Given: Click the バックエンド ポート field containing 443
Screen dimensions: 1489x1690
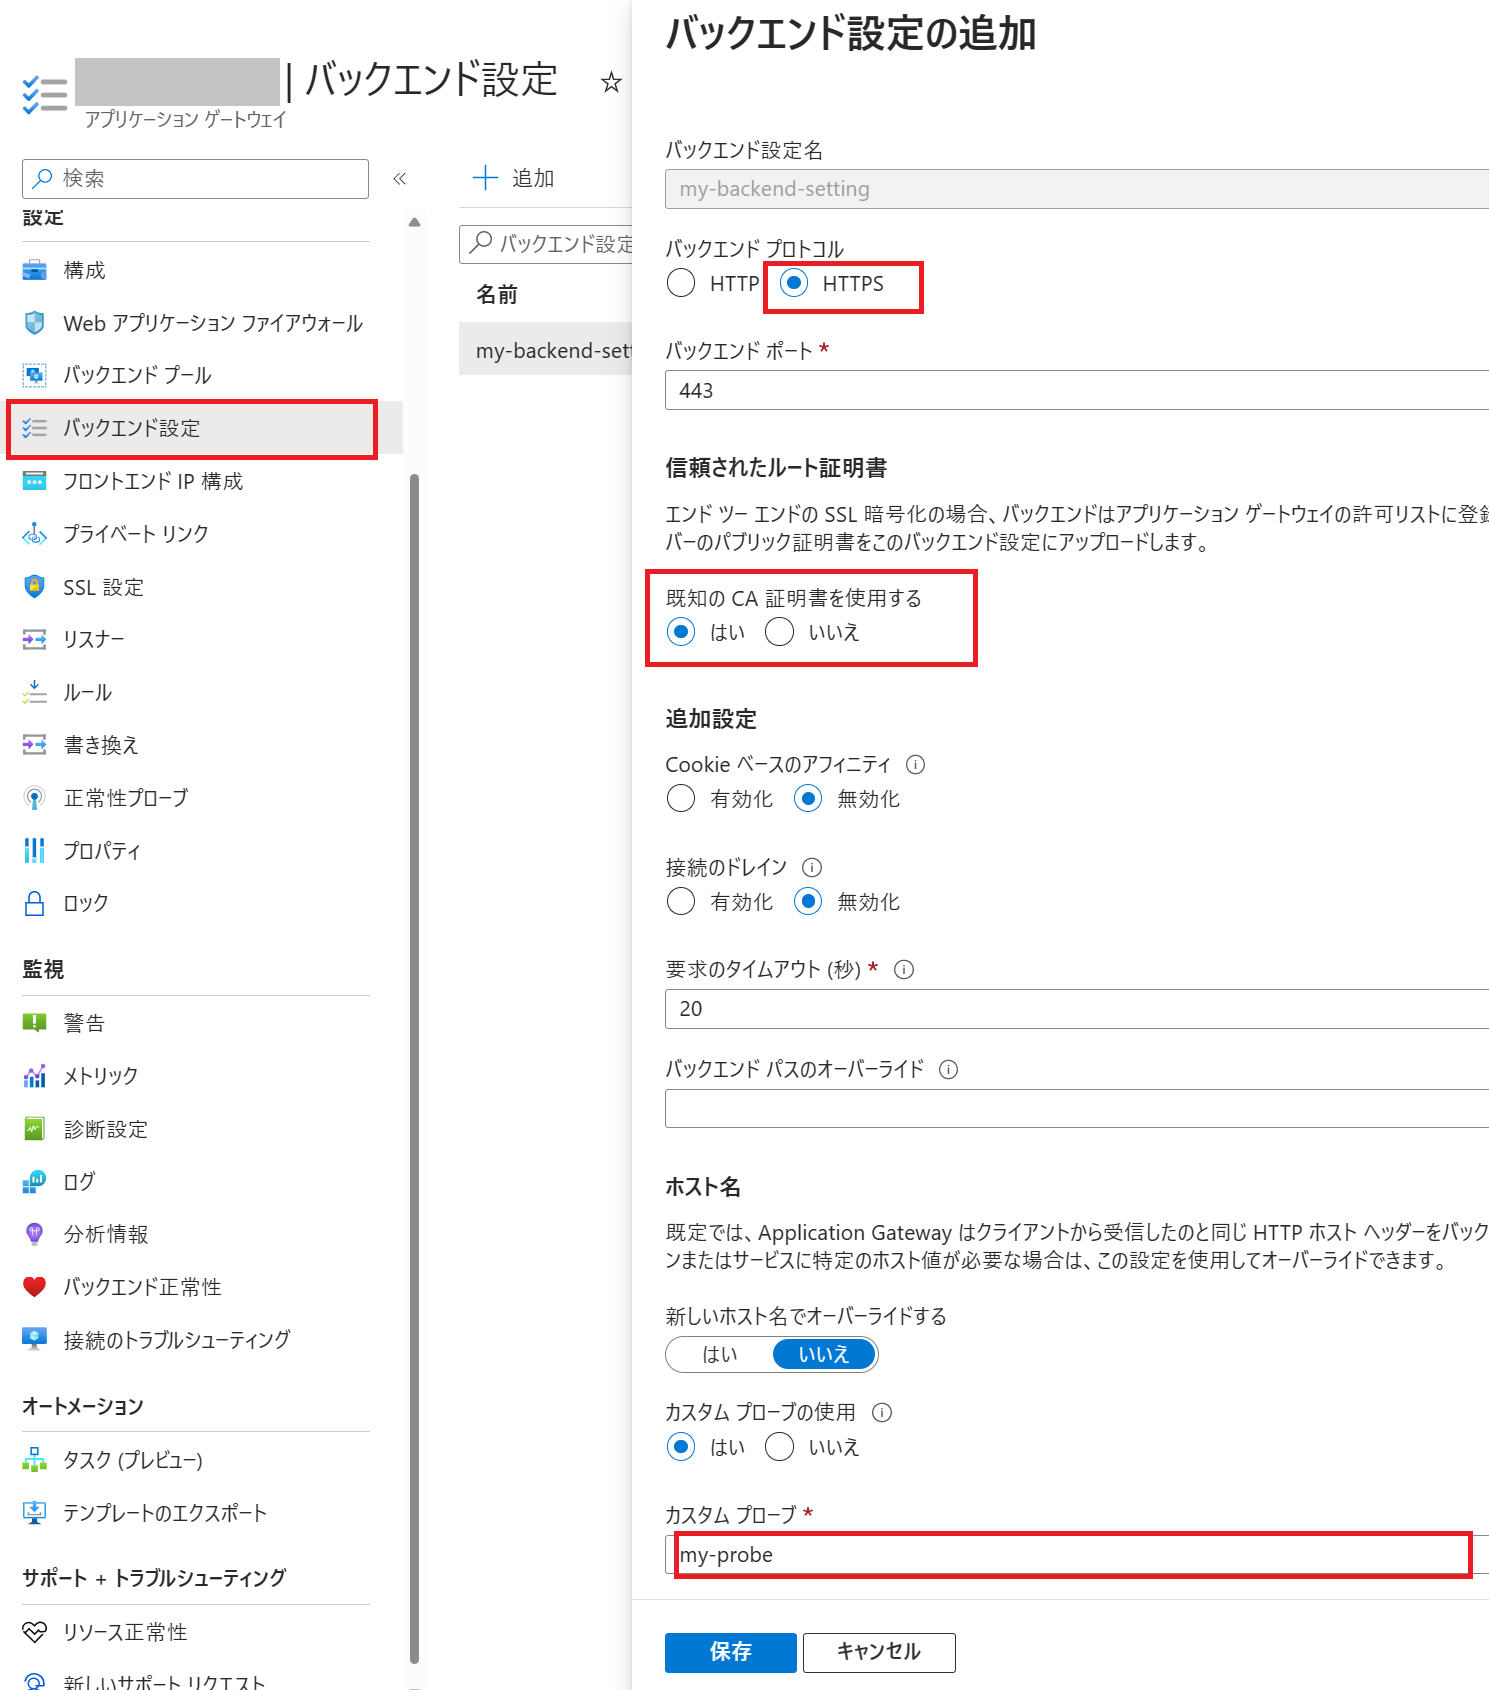Looking at the screenshot, I should (1076, 390).
